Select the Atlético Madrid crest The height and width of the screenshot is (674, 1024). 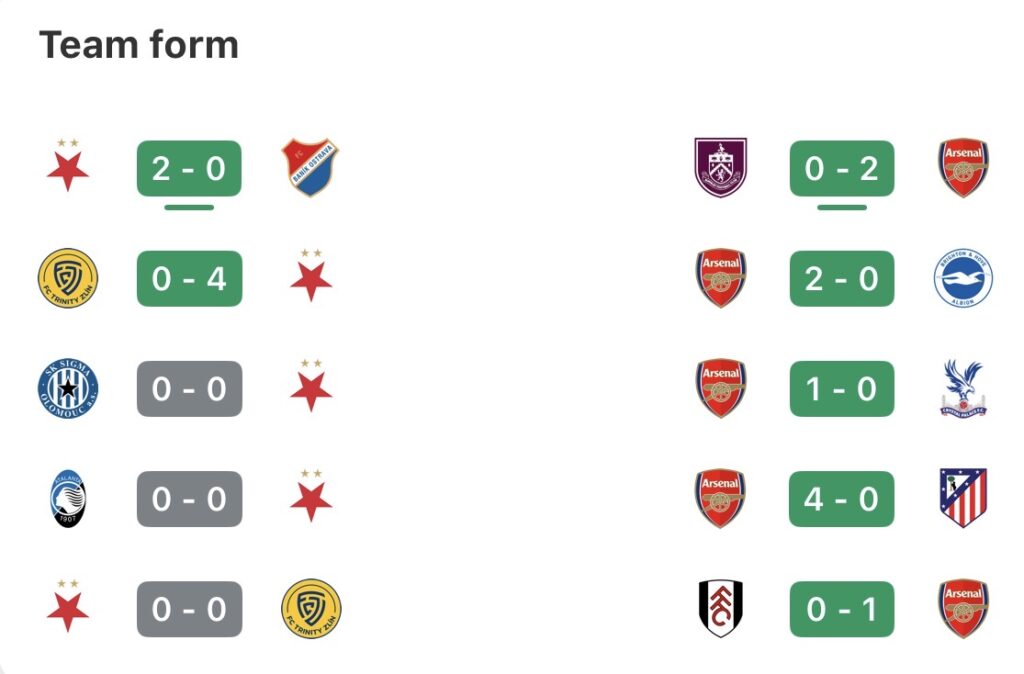963,498
